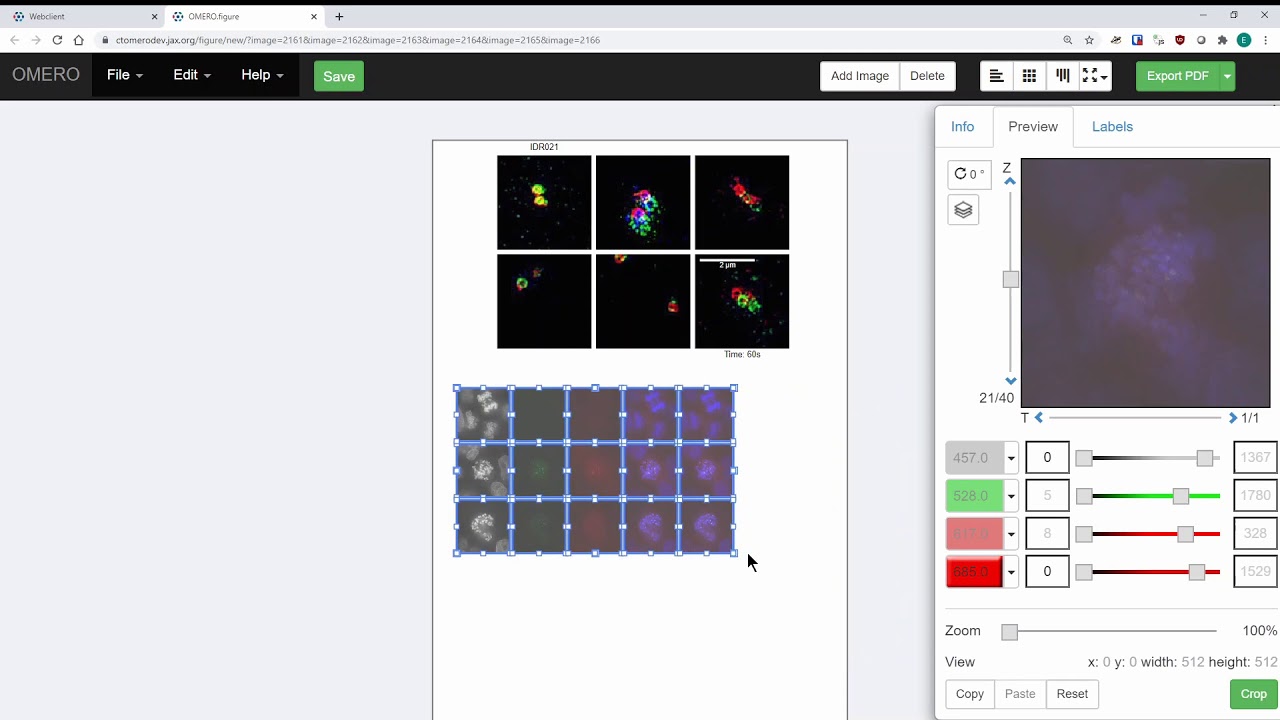Click the 685 channel max slider handle
The height and width of the screenshot is (720, 1280).
(1197, 572)
